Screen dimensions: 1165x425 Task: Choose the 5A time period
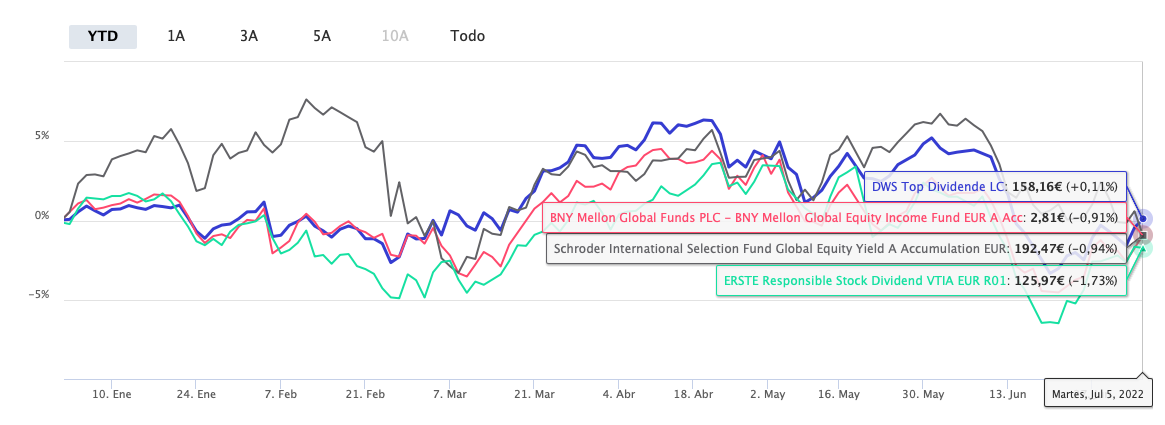click(x=321, y=36)
